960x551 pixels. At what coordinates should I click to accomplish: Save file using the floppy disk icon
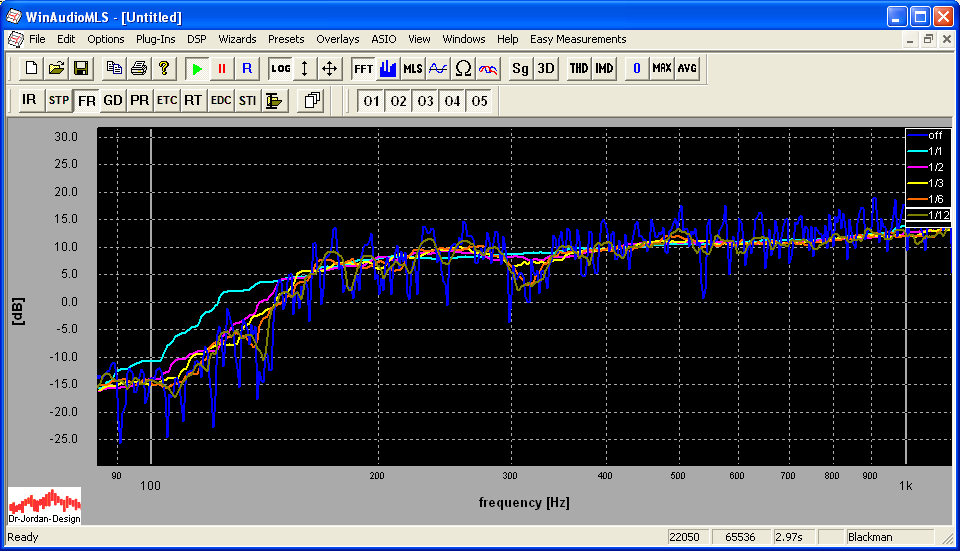coord(81,68)
